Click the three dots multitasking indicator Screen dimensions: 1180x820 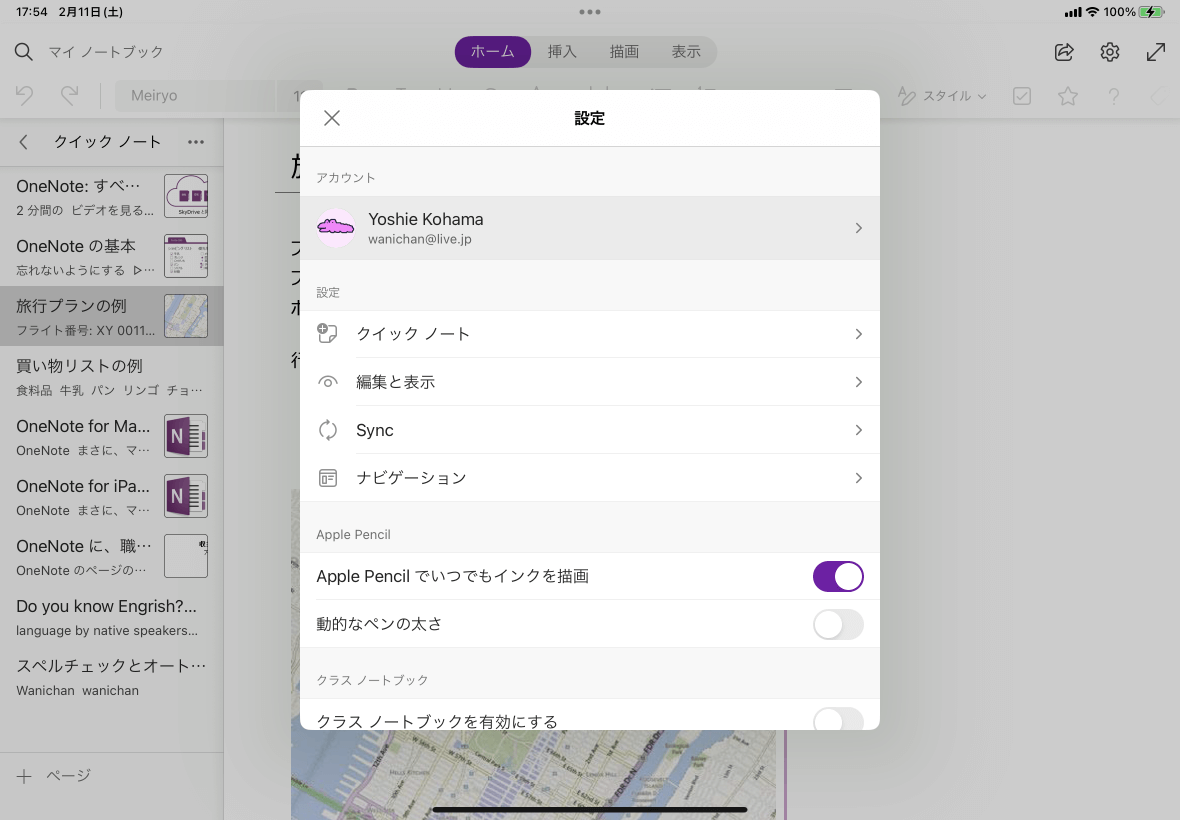click(x=590, y=12)
